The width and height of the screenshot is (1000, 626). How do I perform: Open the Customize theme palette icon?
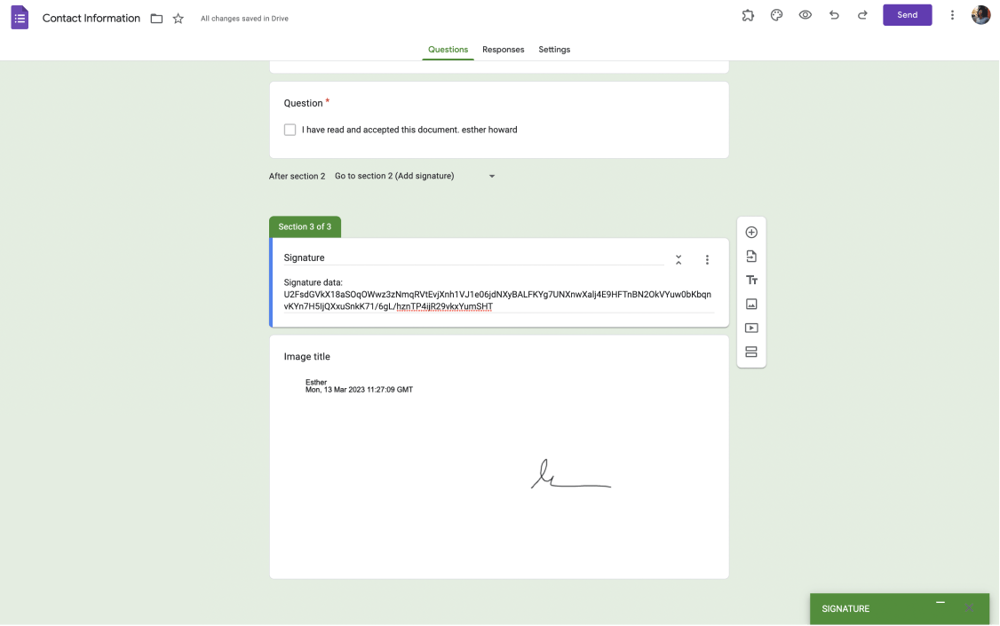pyautogui.click(x=776, y=15)
